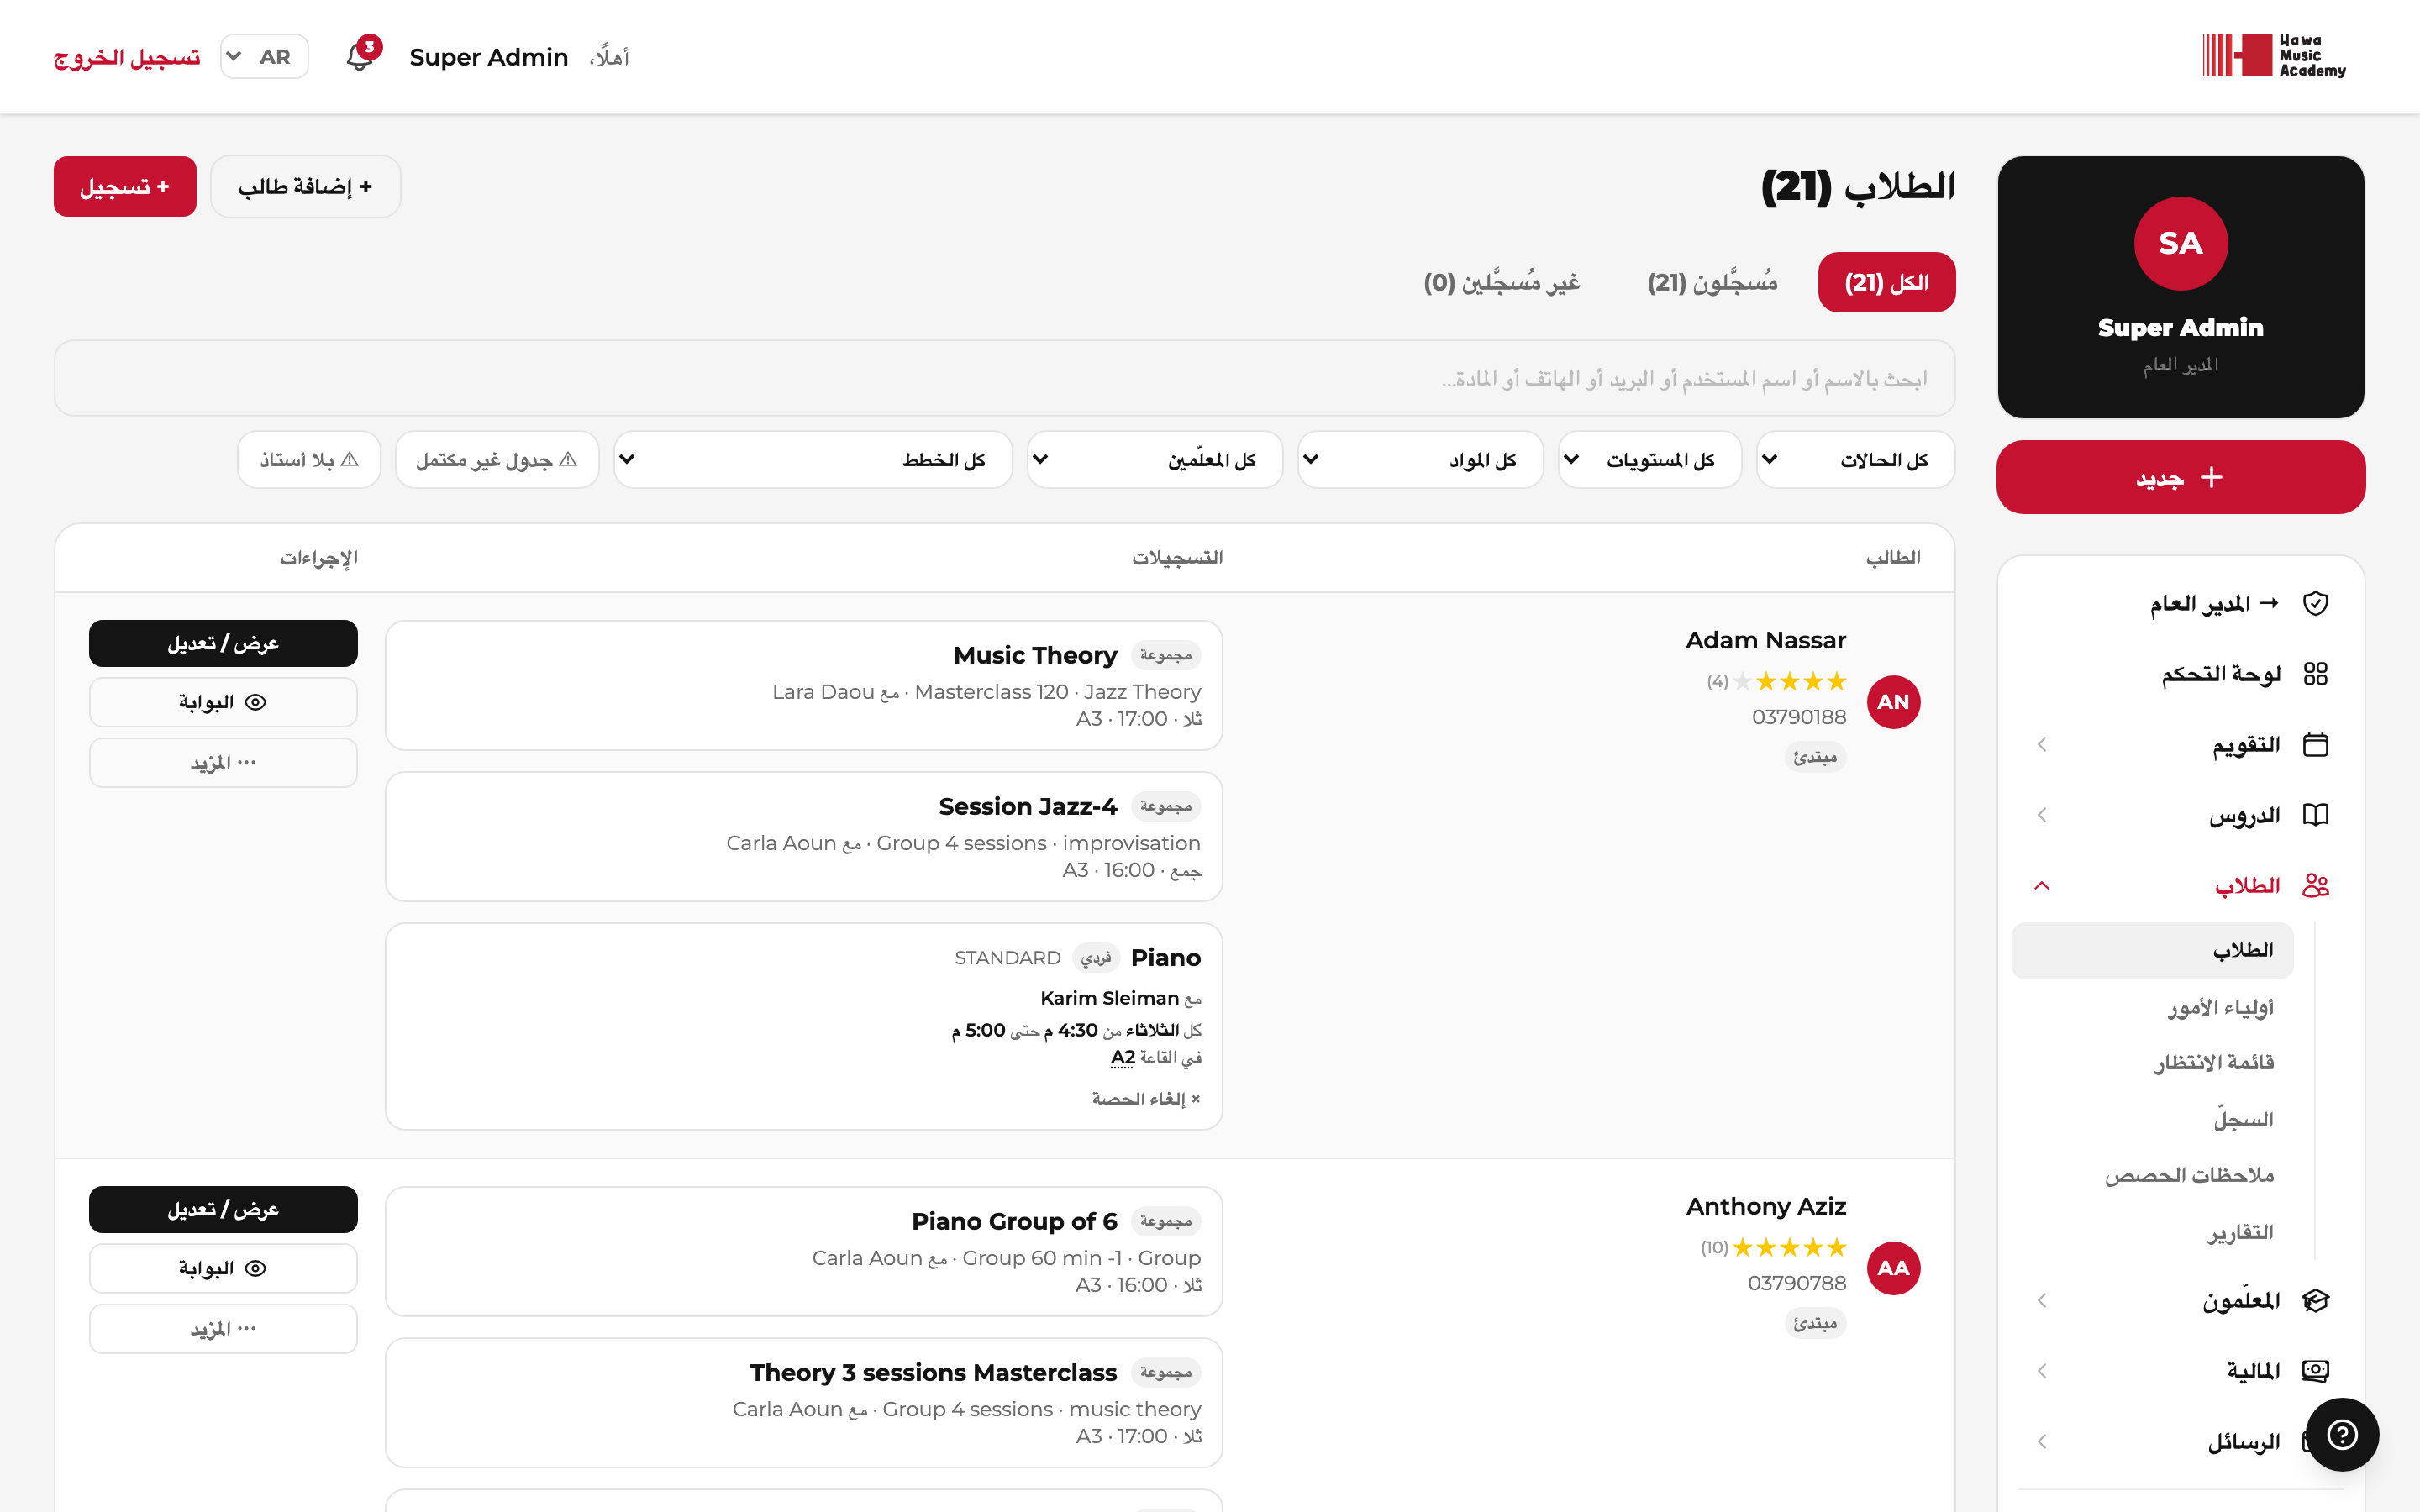Click عرض / تعديل for Adam Nassar
This screenshot has height=1512, width=2420.
(223, 643)
